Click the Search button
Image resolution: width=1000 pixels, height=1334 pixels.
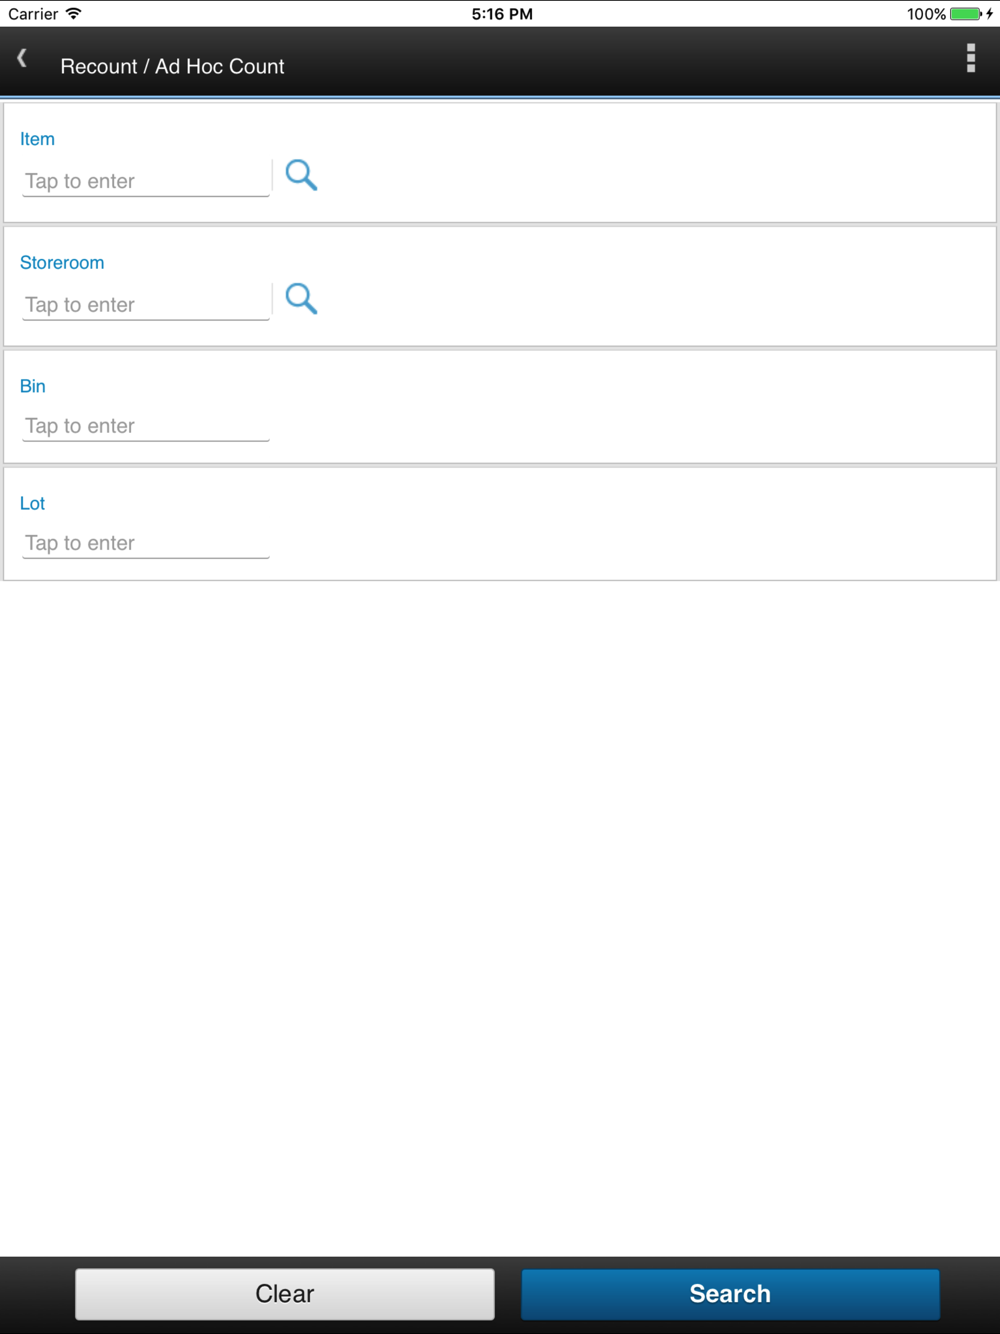click(730, 1294)
